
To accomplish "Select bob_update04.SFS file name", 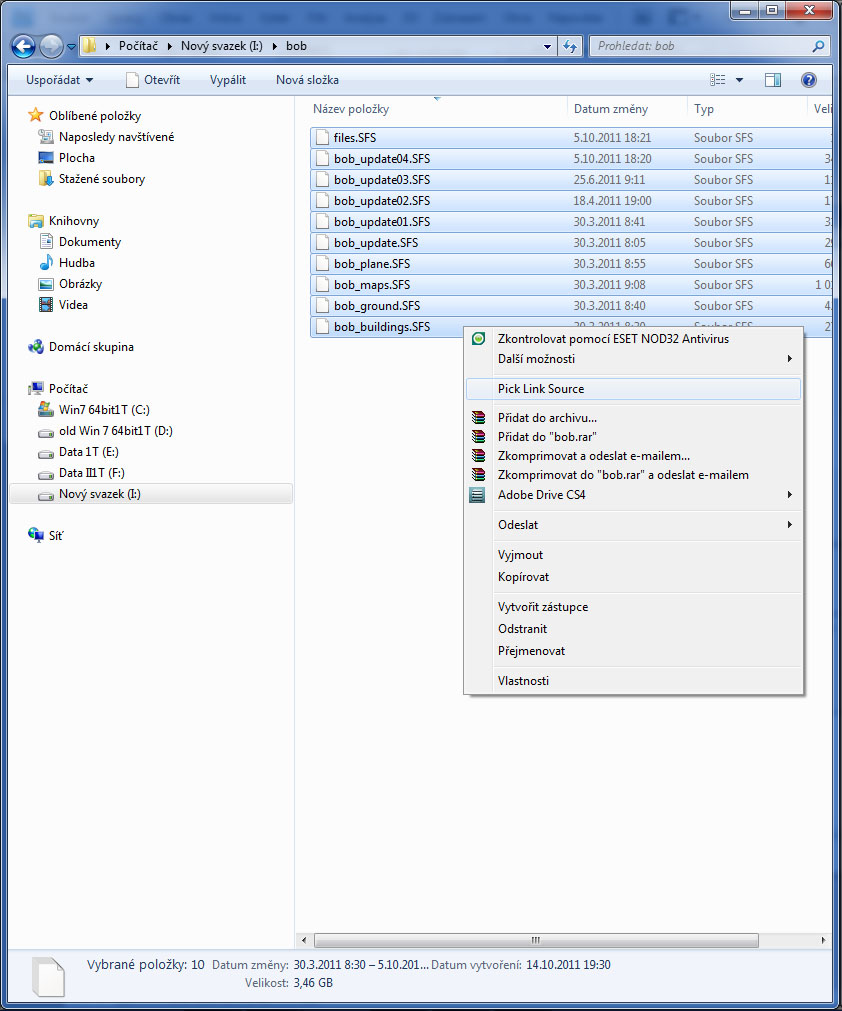I will click(x=382, y=159).
